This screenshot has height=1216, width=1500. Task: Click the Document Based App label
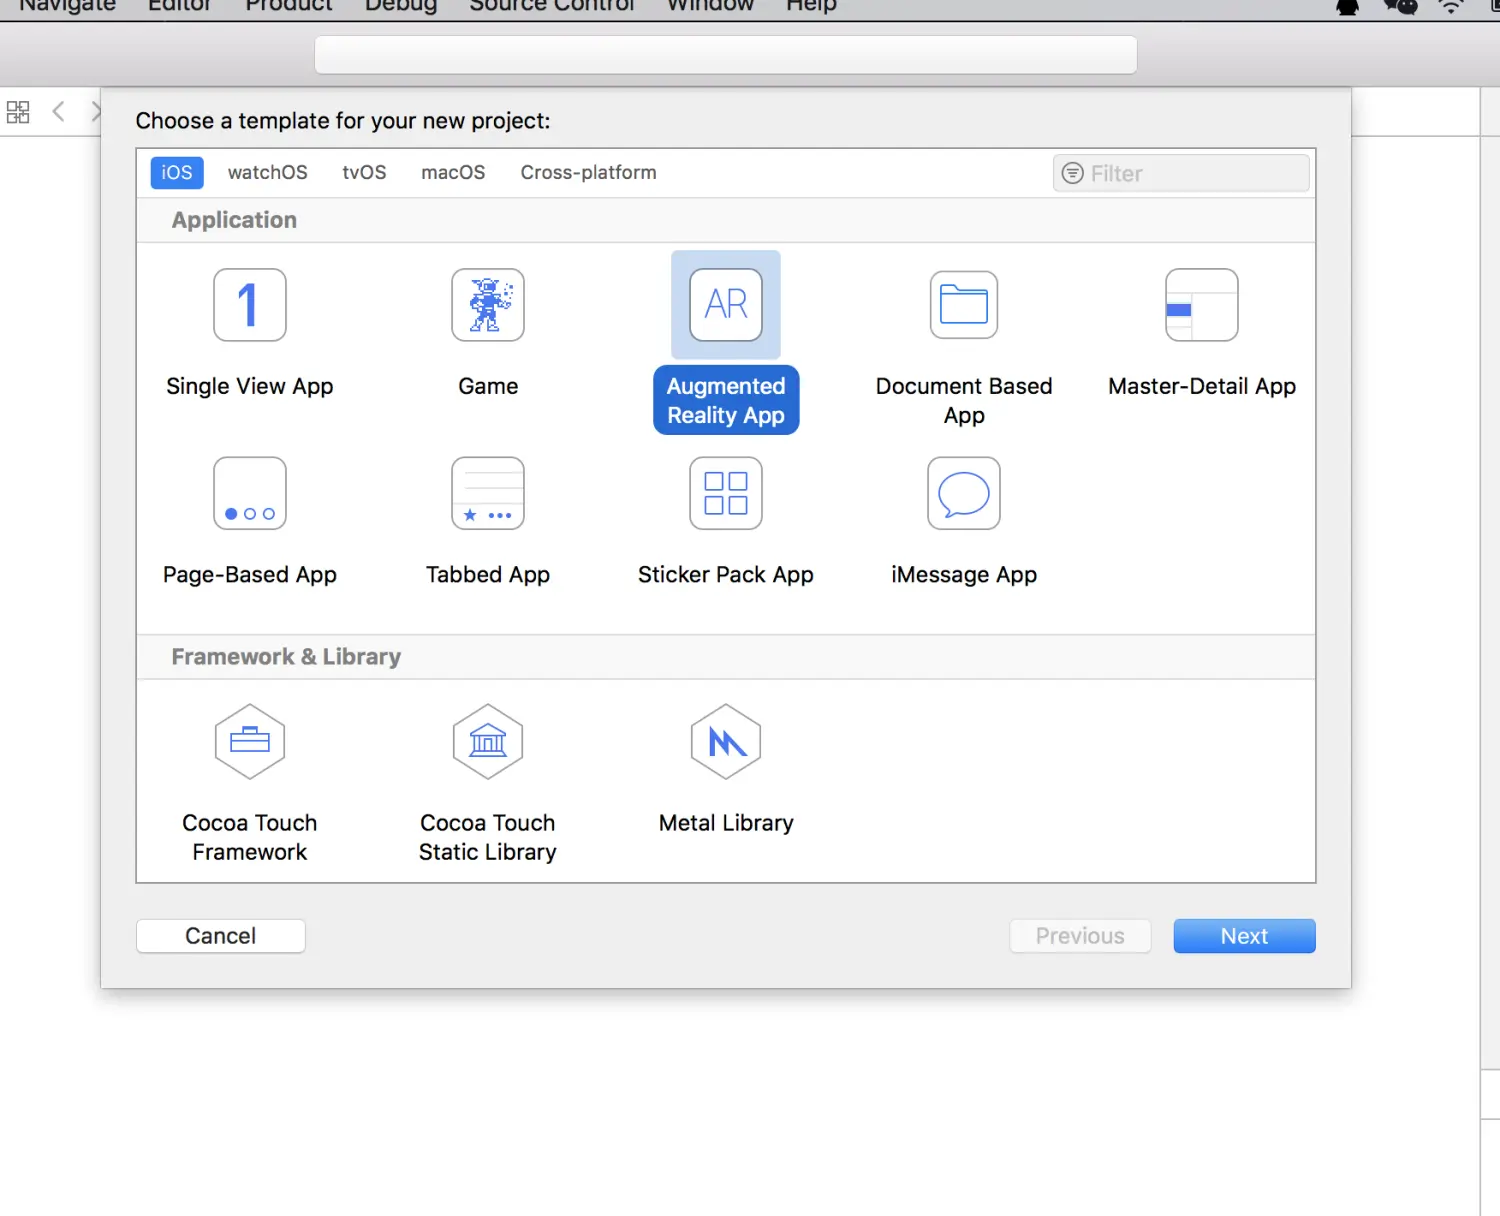click(x=964, y=400)
